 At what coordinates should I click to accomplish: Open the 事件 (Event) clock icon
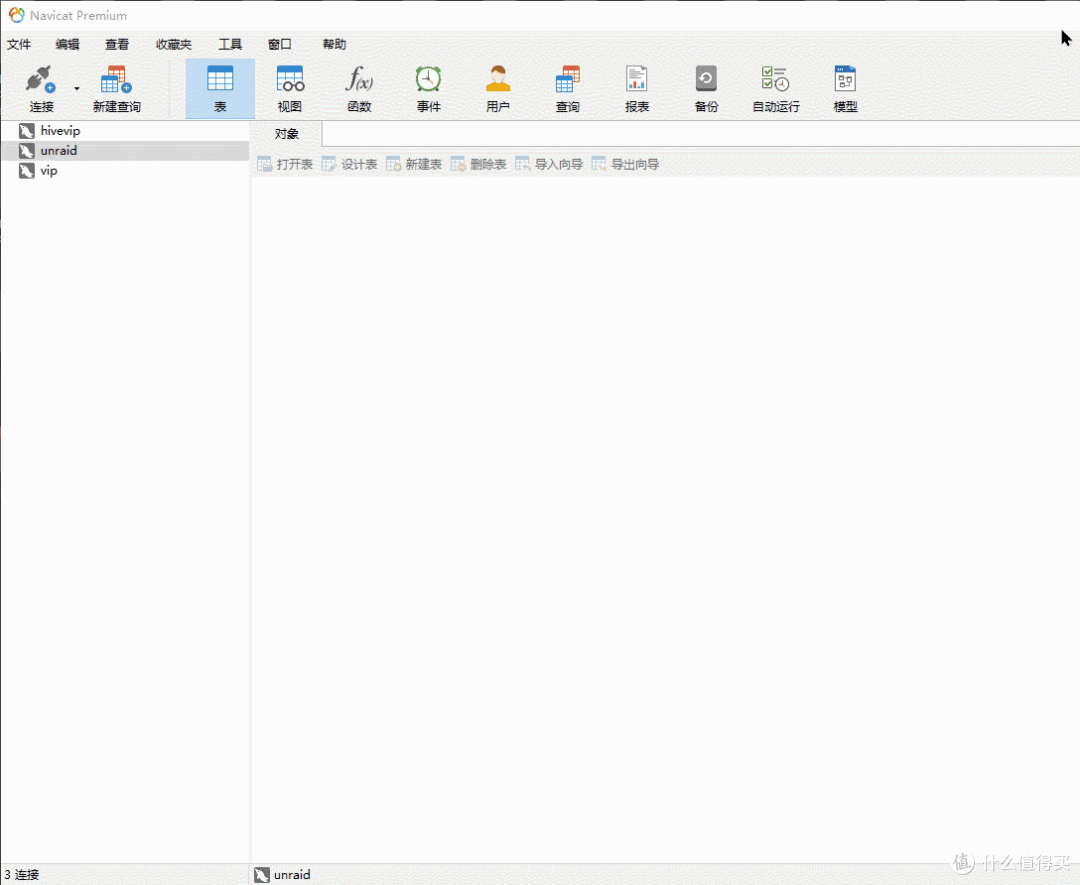click(x=428, y=88)
